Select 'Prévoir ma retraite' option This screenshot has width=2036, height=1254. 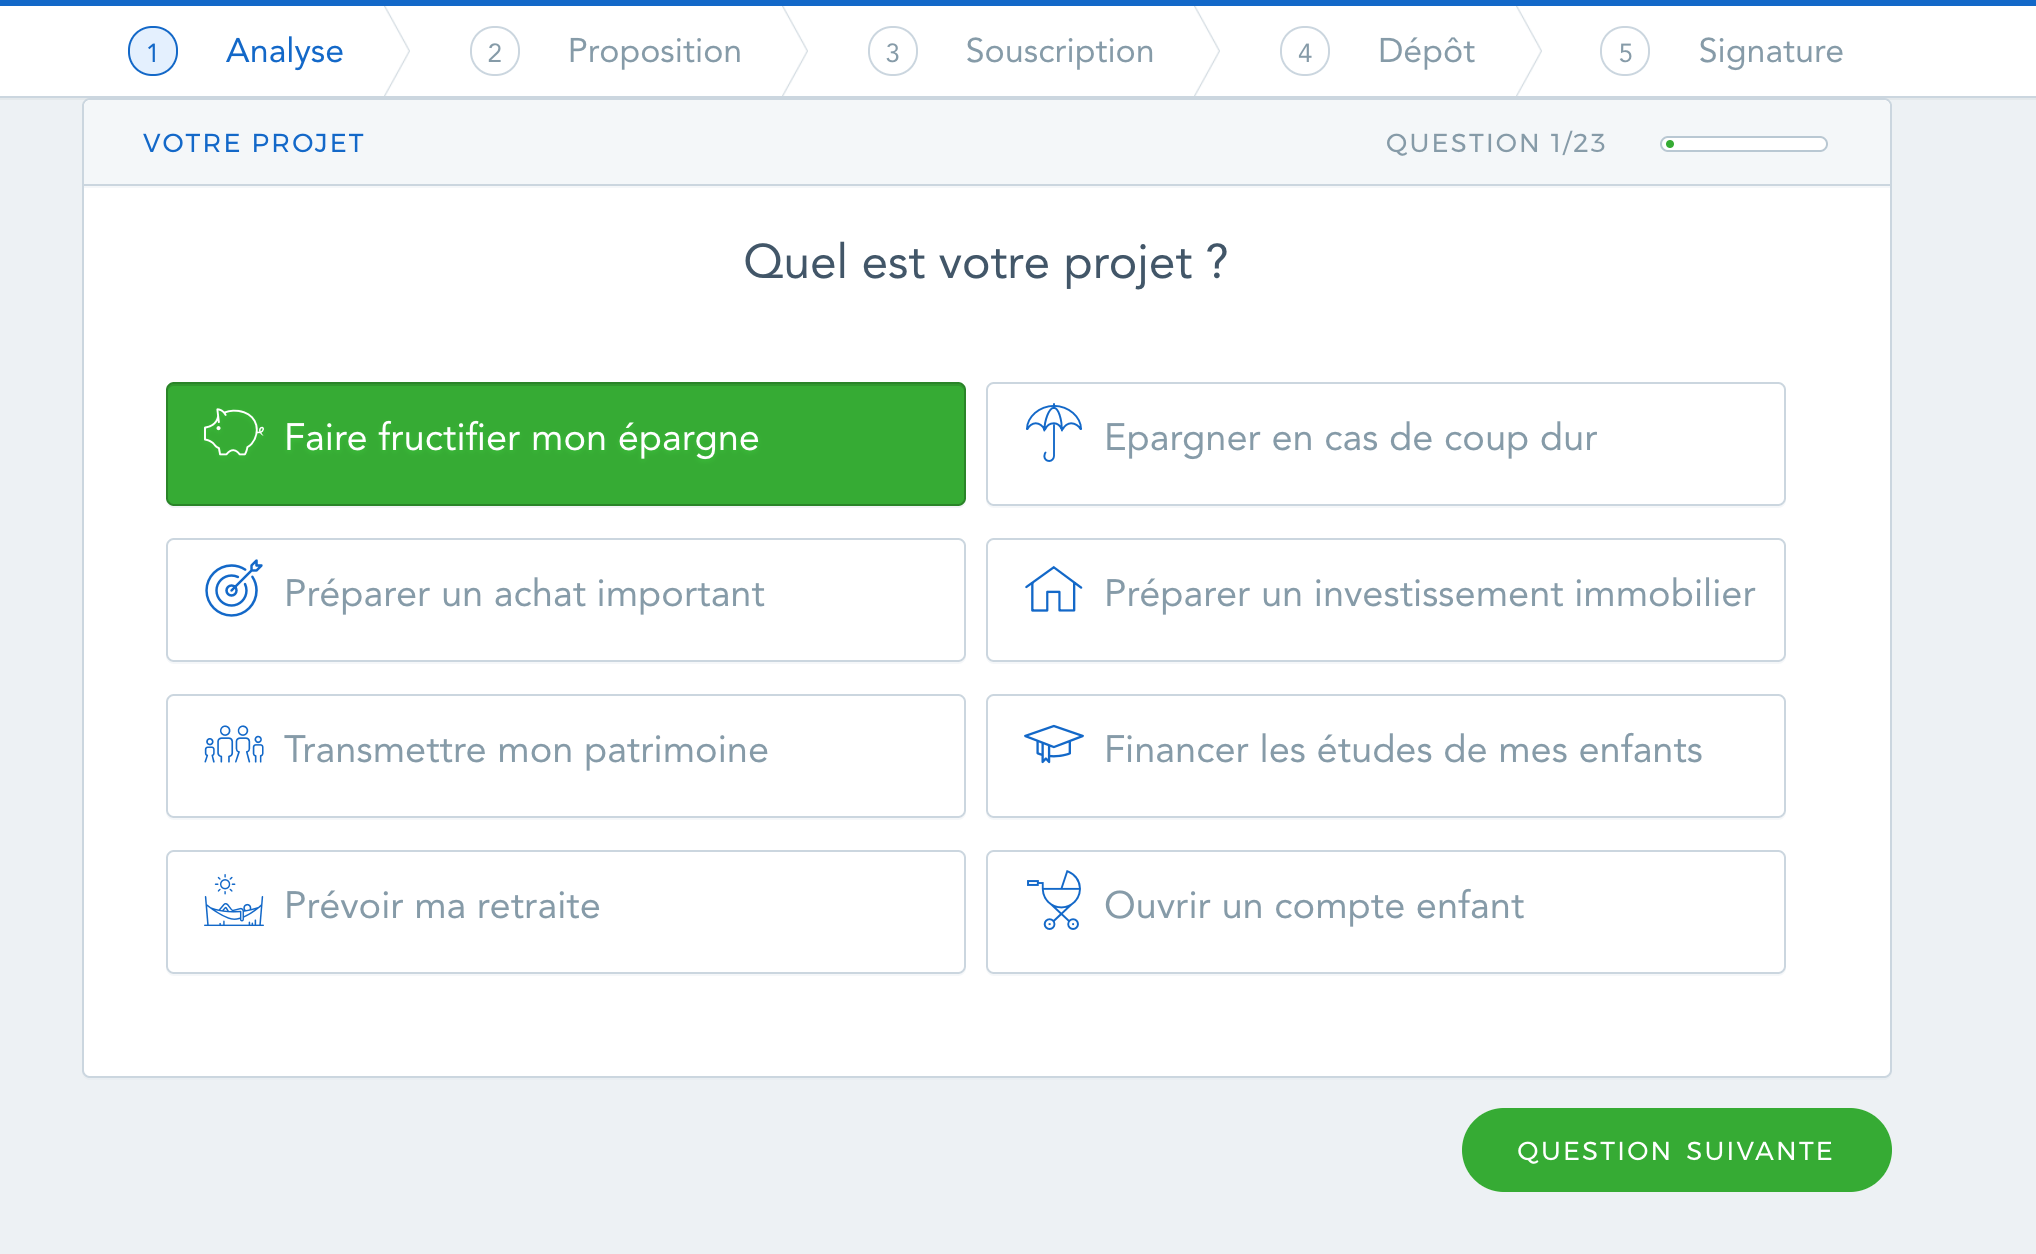click(x=566, y=912)
